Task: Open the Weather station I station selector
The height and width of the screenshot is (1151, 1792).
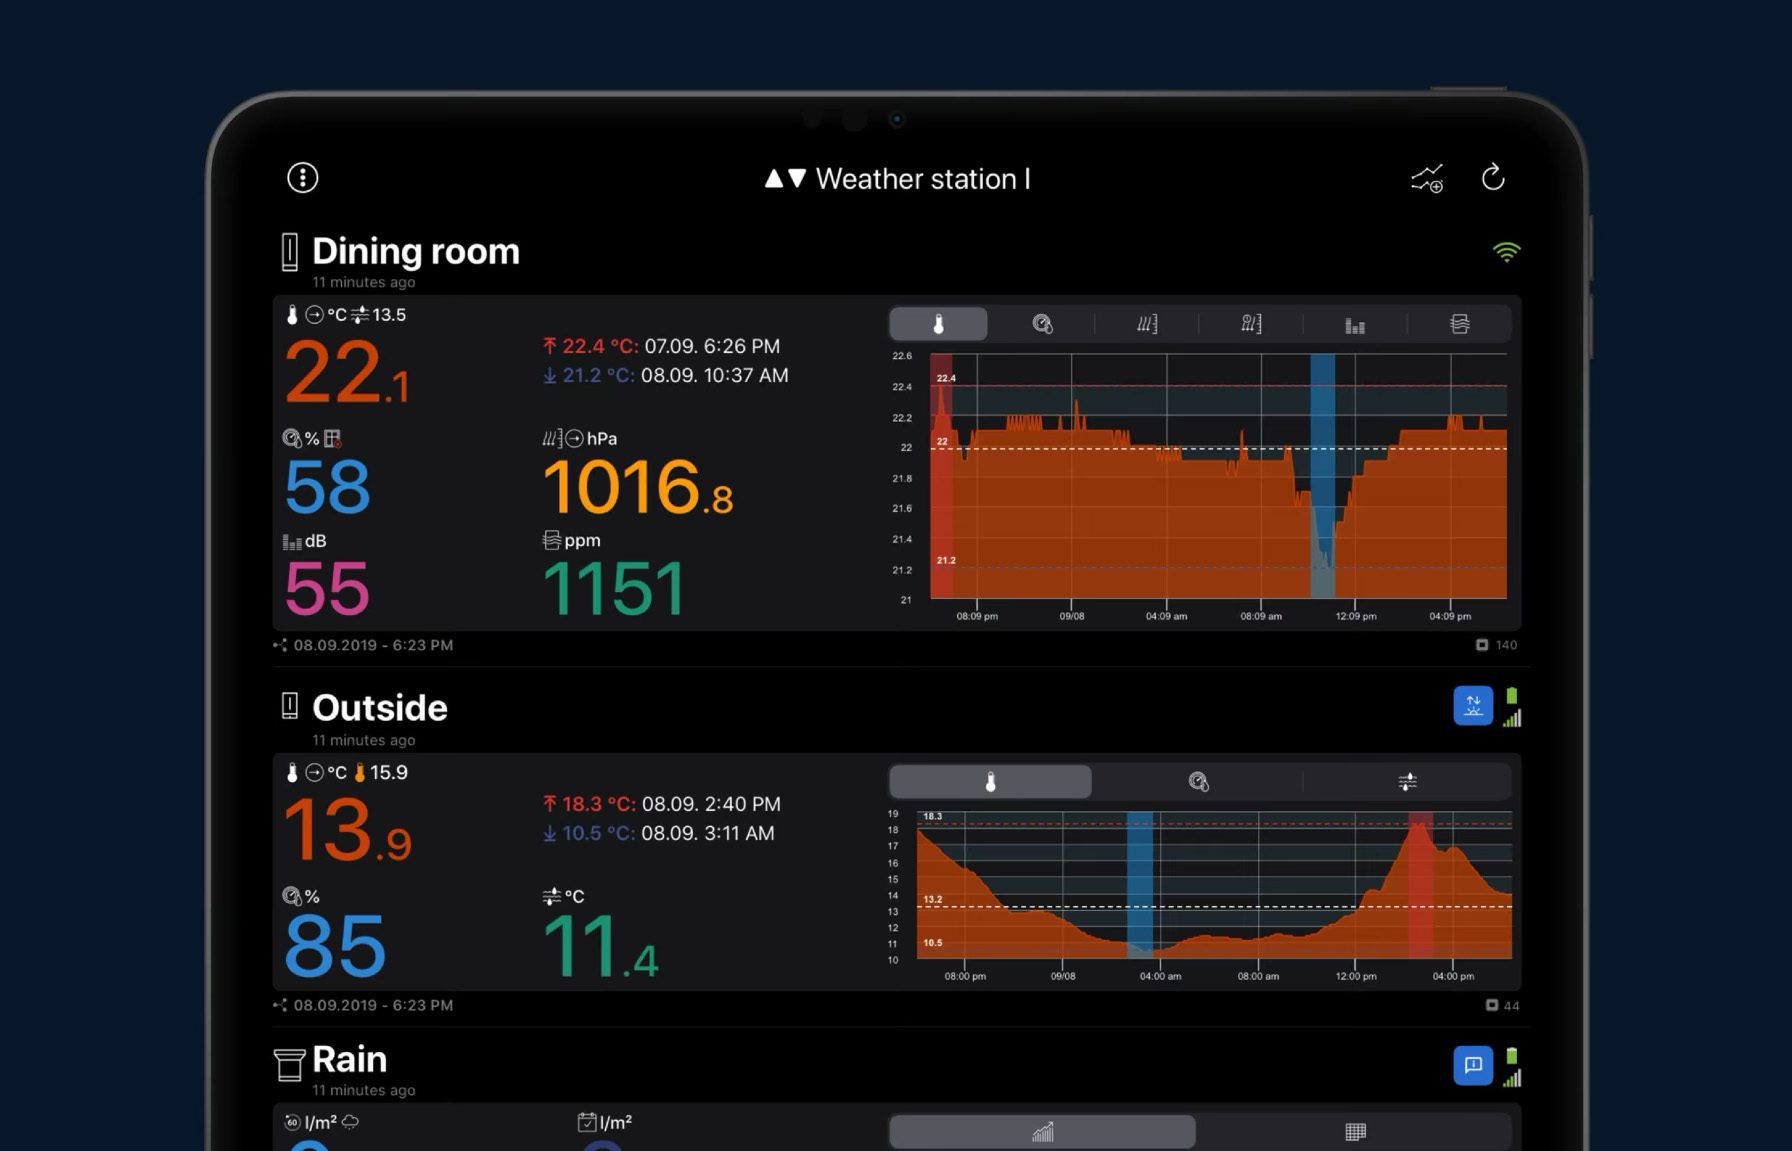Action: click(x=897, y=179)
